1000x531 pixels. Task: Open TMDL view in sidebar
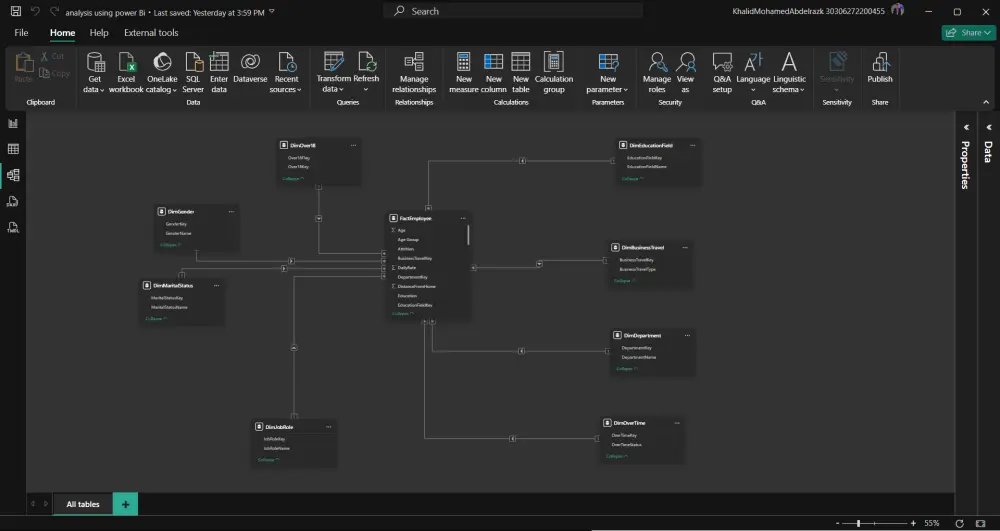[13, 228]
